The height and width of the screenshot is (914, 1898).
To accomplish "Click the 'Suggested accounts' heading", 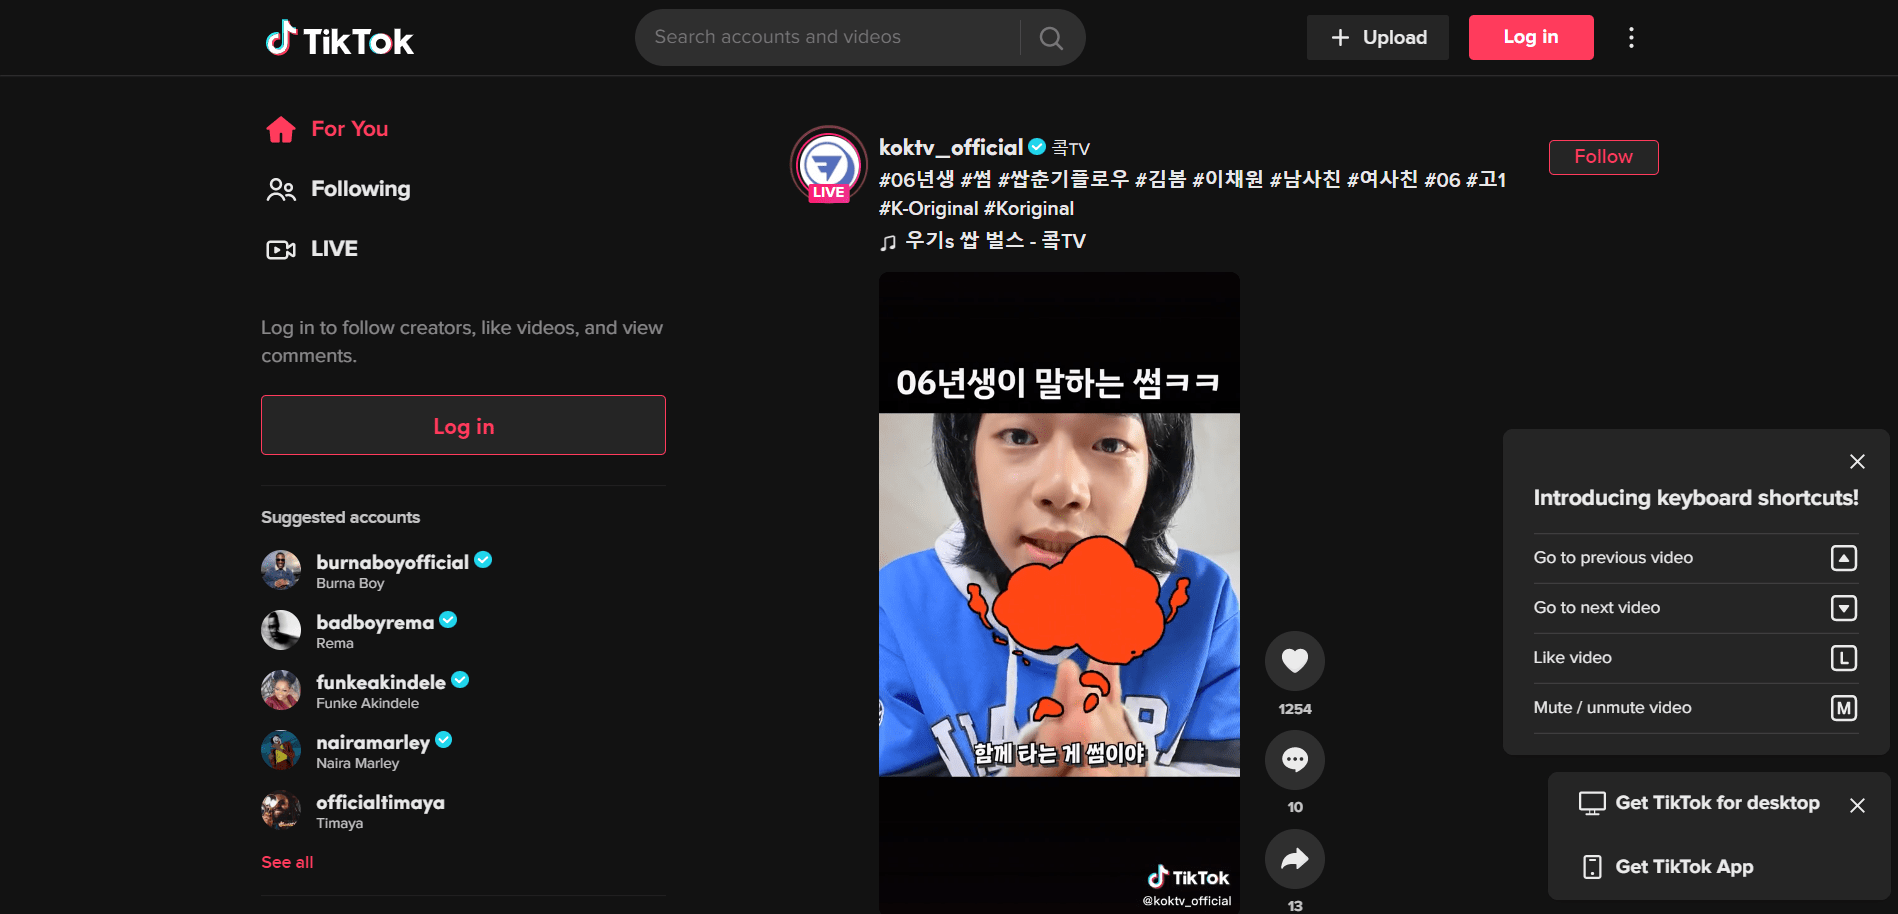I will 340,517.
